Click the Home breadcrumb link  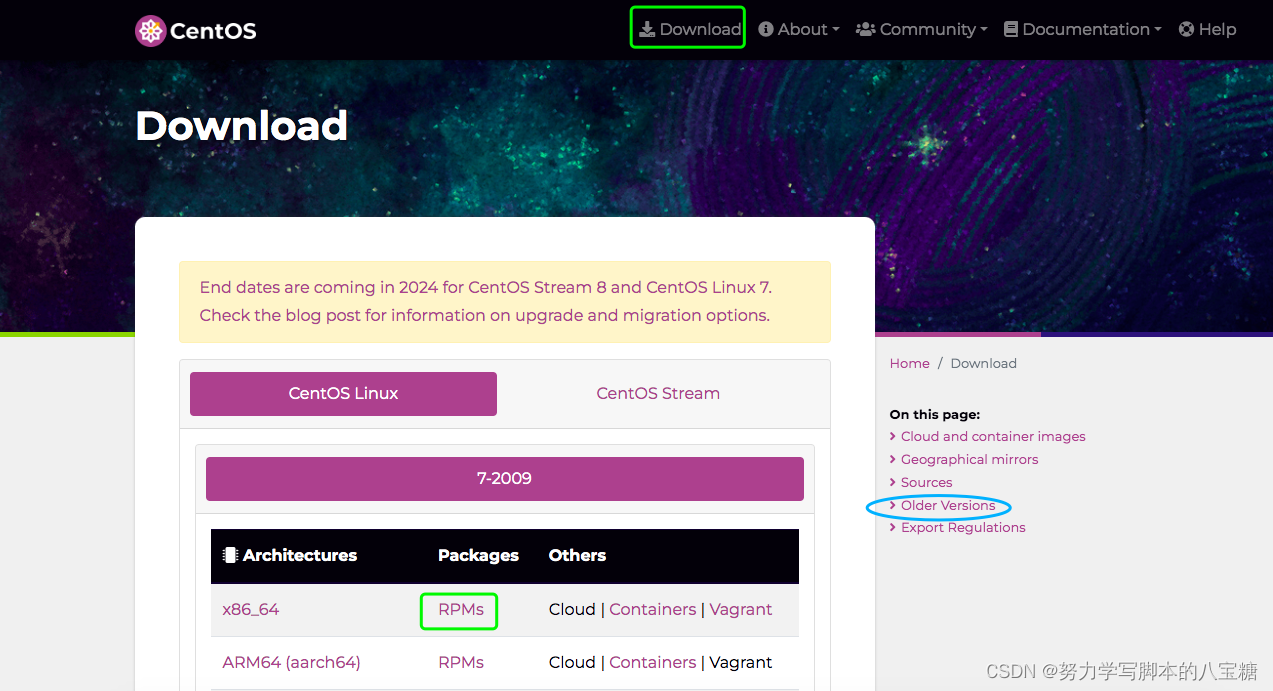coord(910,363)
